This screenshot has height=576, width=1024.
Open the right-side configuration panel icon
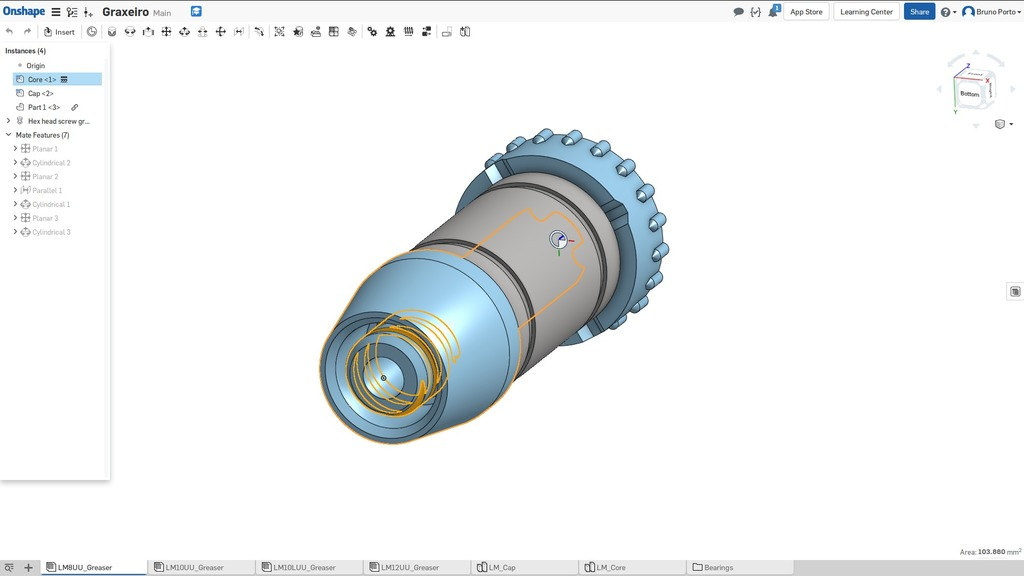pos(1014,291)
